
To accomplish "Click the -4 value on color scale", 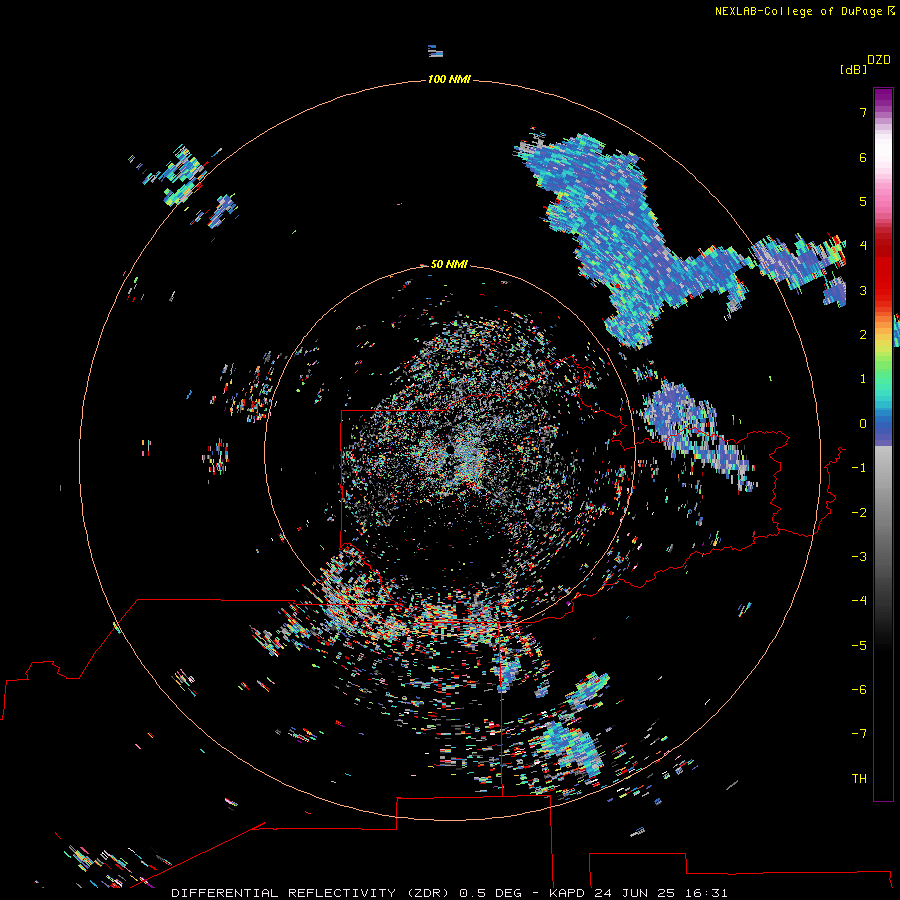I will point(859,601).
